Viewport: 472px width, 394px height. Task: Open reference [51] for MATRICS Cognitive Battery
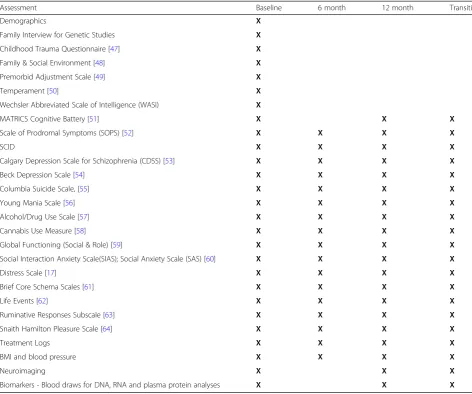pyautogui.click(x=93, y=119)
